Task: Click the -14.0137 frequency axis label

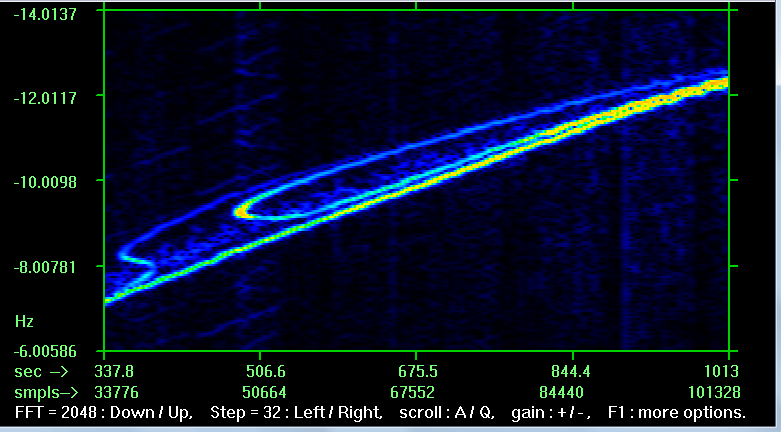Action: [46, 14]
